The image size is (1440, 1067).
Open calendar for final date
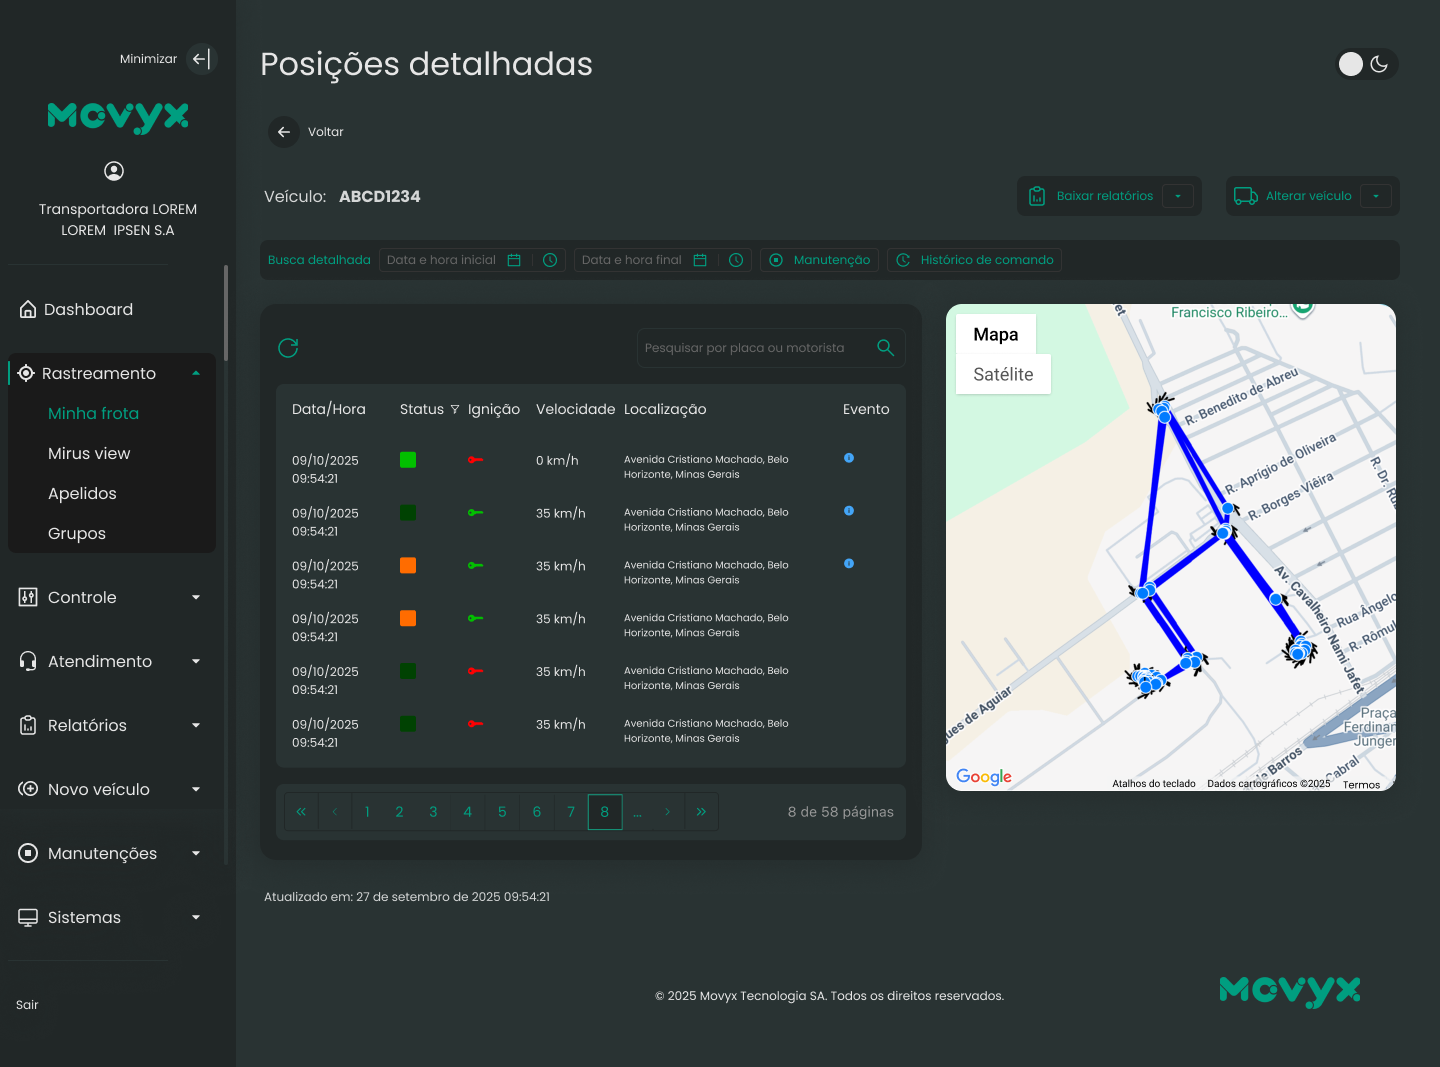(700, 260)
